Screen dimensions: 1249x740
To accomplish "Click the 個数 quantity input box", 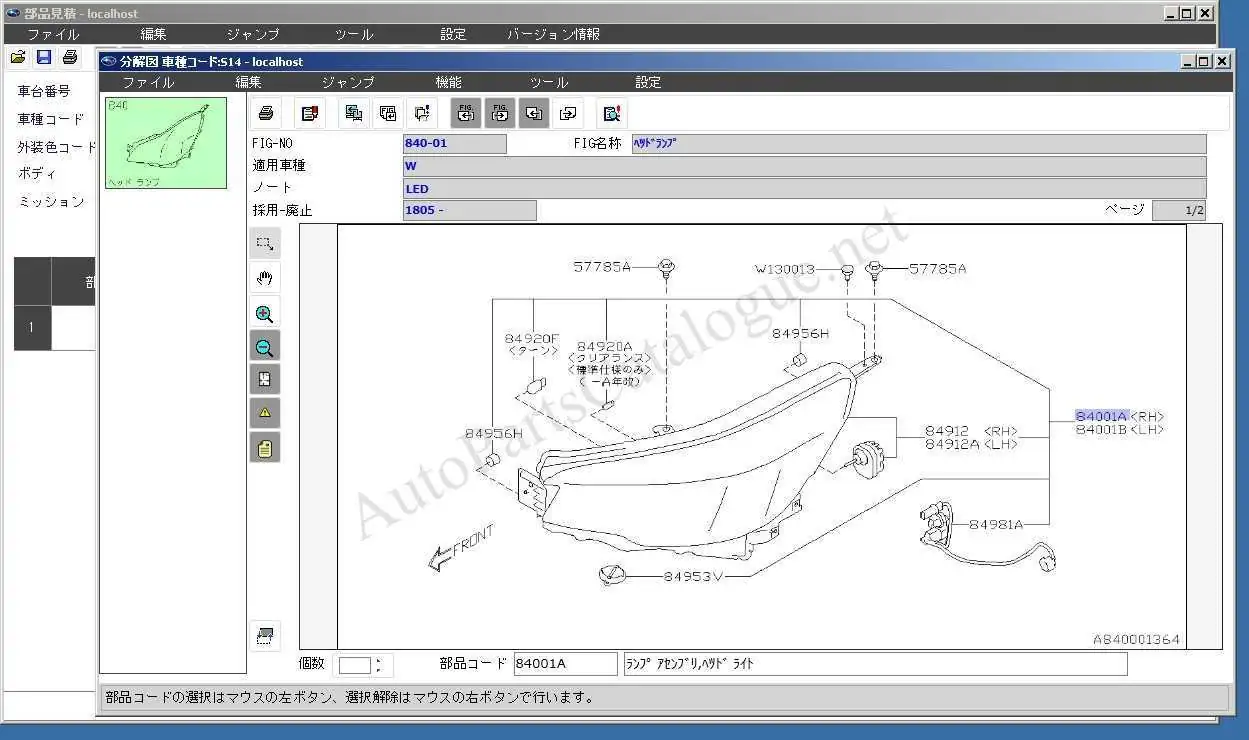I will click(354, 664).
